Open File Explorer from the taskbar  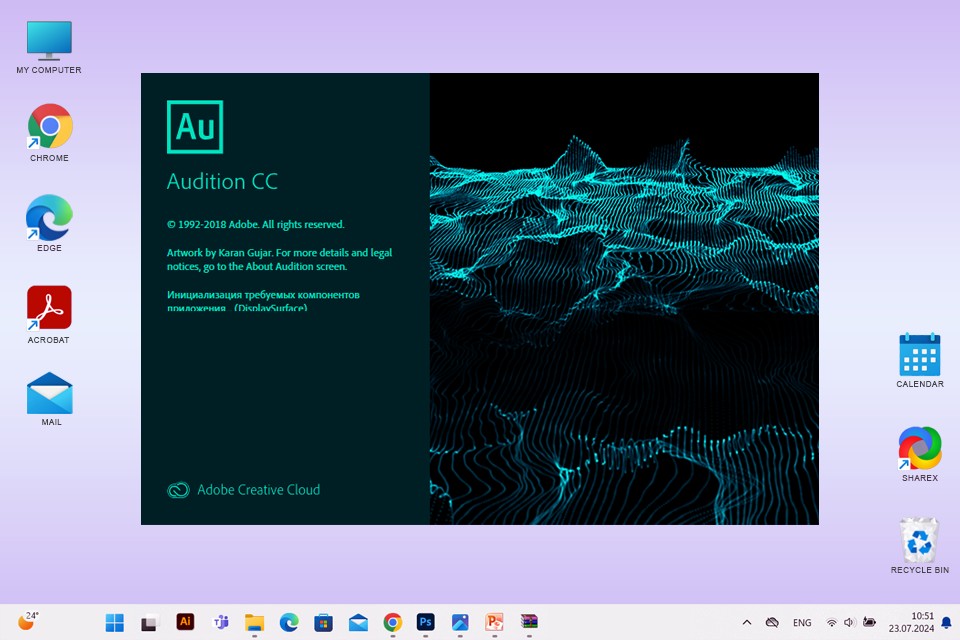(254, 622)
